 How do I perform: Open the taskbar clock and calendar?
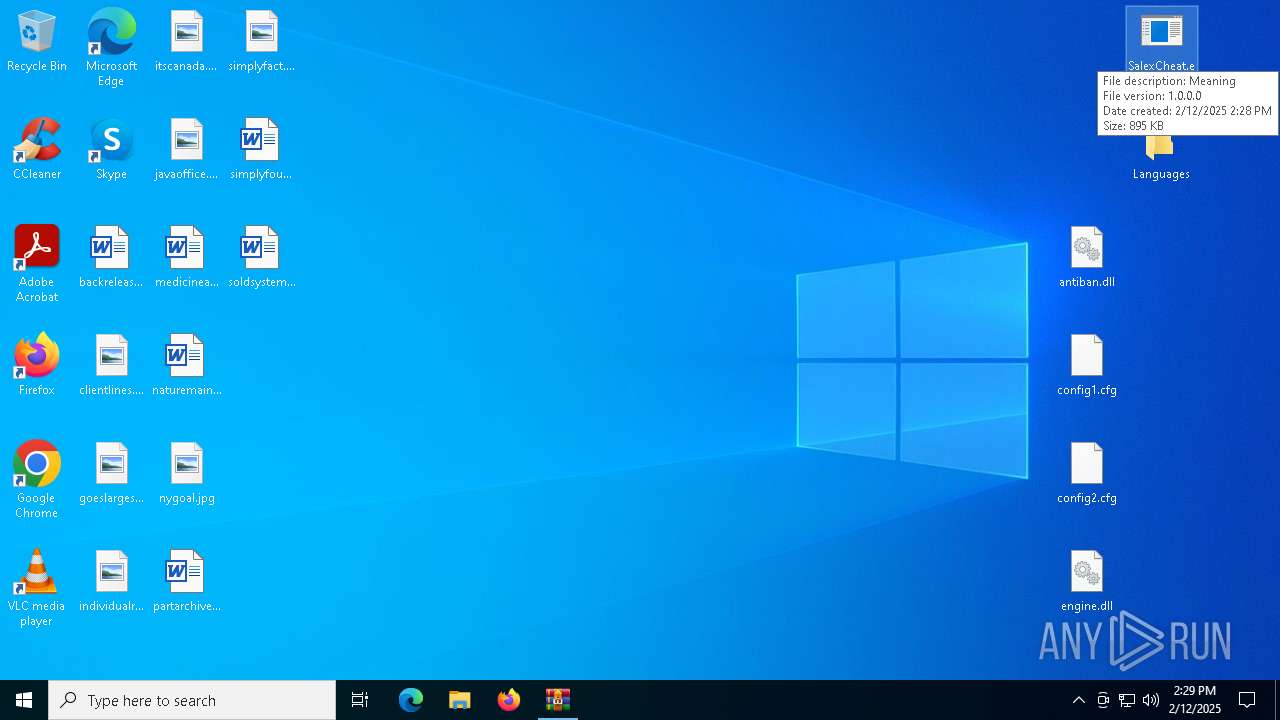1195,700
